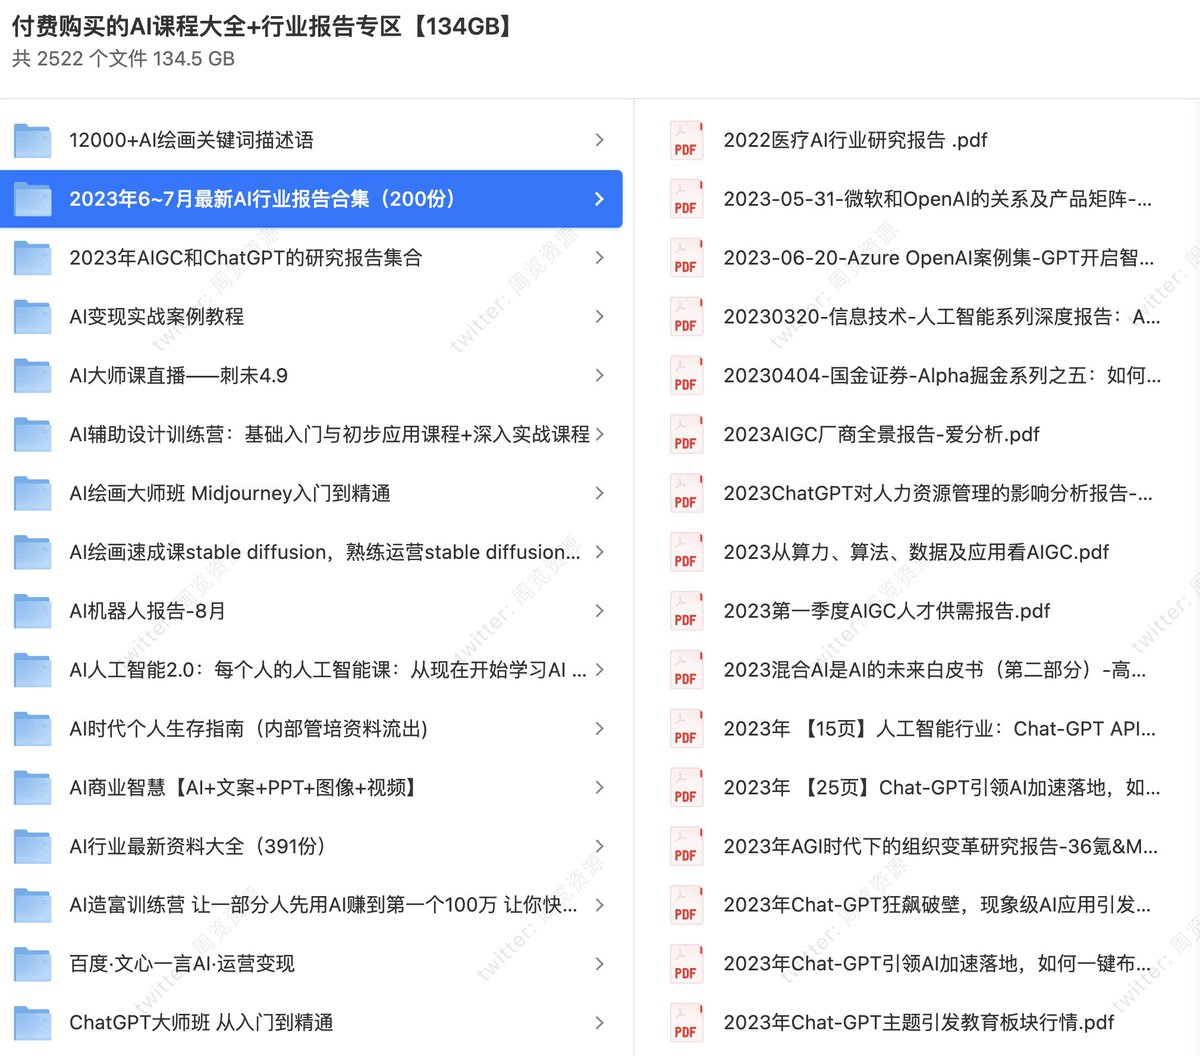The image size is (1200, 1056).
Task: Open file 2022医疗AI行业研究报告 .pdf
Action: (x=918, y=140)
